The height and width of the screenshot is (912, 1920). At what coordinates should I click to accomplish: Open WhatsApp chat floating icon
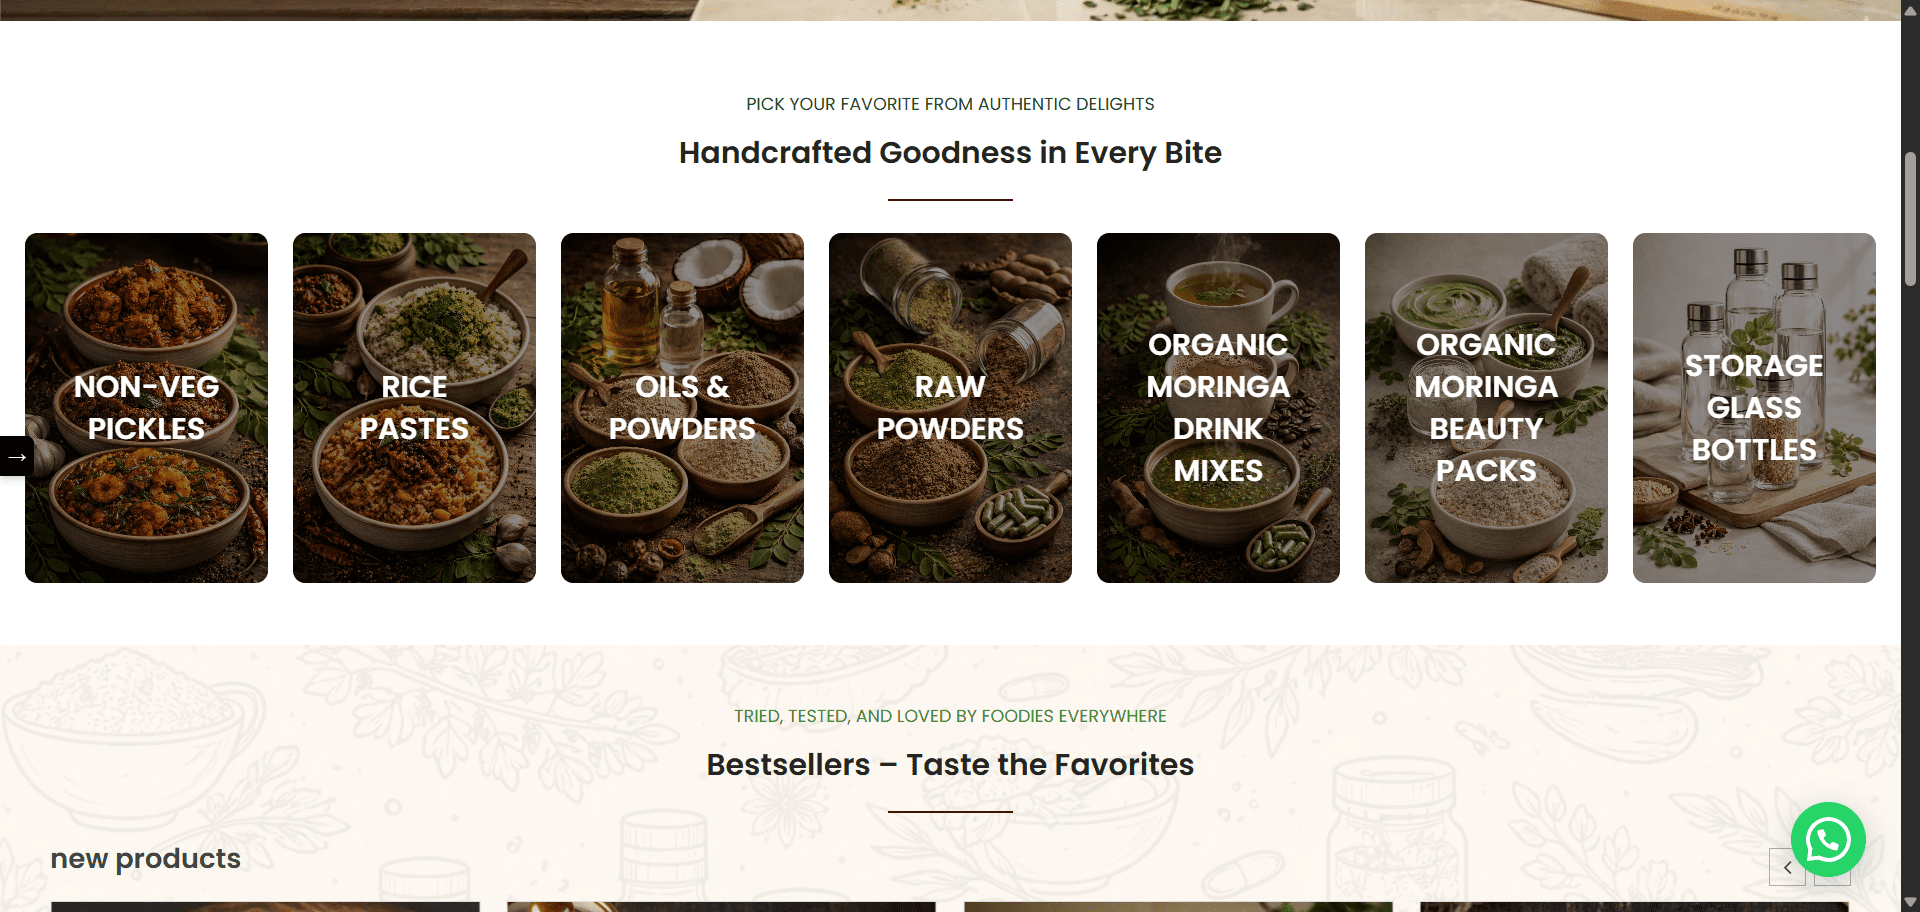point(1828,840)
